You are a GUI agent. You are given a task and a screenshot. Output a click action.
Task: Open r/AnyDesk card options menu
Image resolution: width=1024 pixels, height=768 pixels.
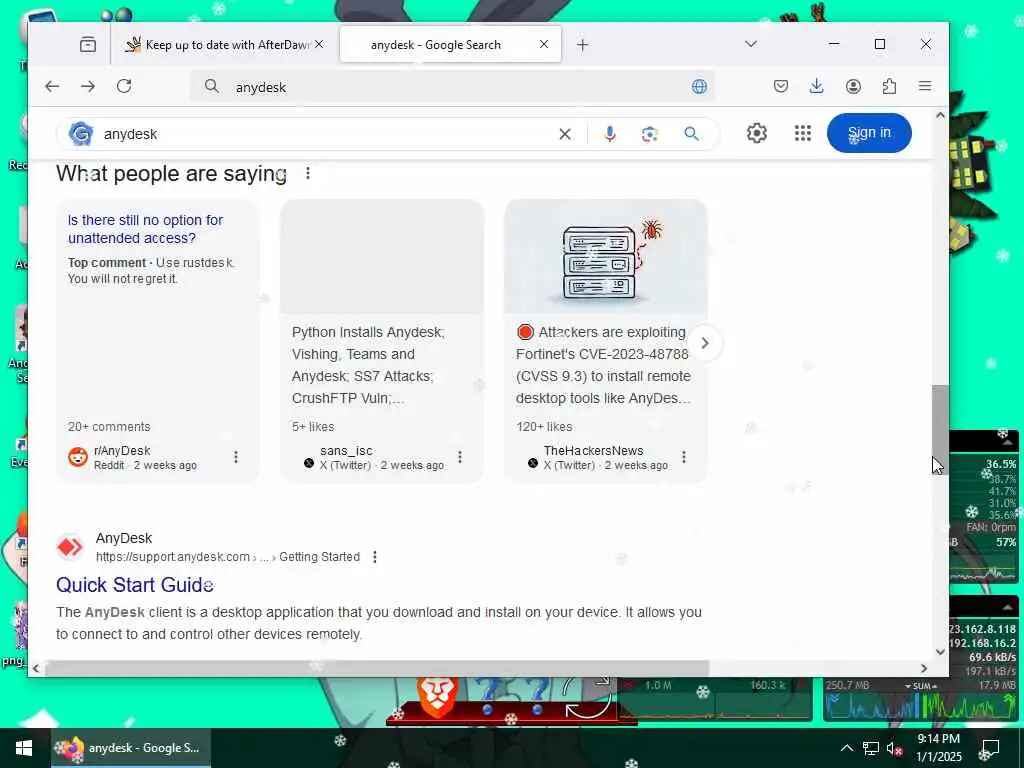(236, 457)
